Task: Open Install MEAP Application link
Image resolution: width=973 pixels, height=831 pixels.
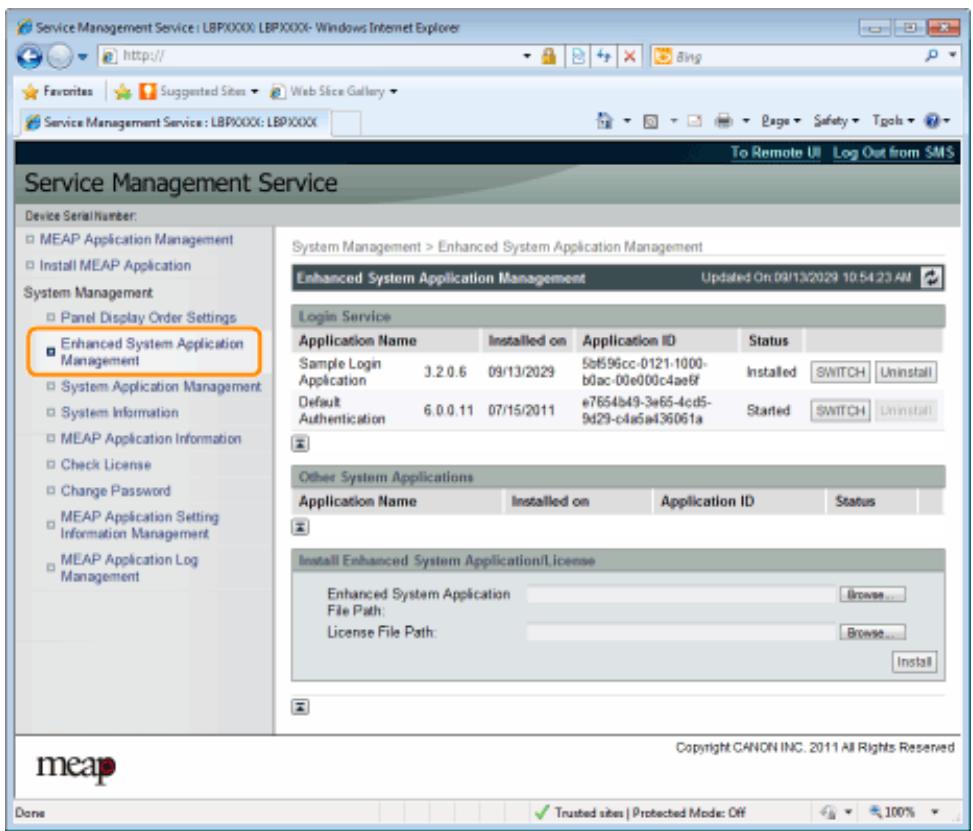Action: pyautogui.click(x=115, y=266)
